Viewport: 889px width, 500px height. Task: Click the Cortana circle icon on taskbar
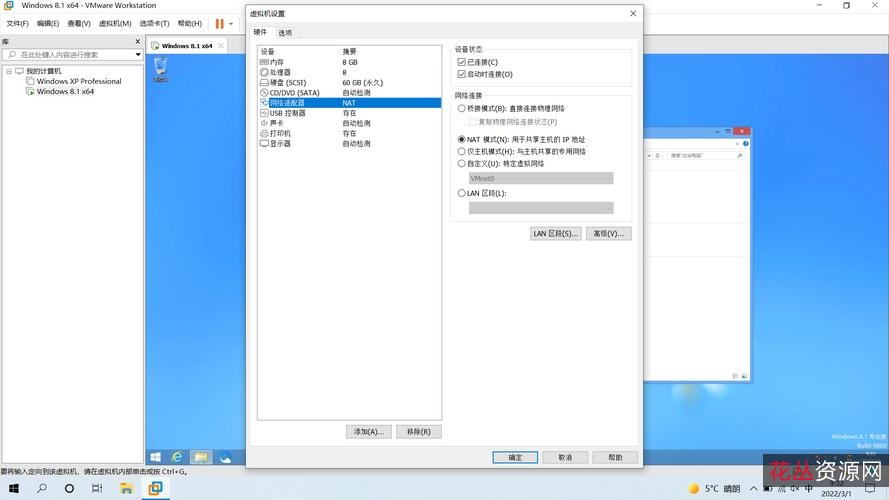click(x=69, y=488)
